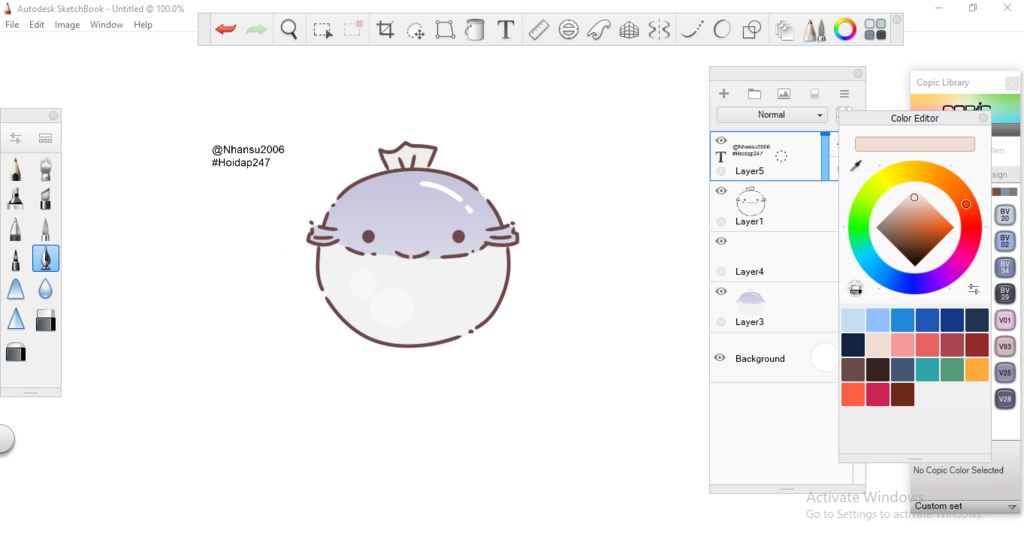Select the Quick Transform tool
This screenshot has height=539, width=1024.
(x=415, y=30)
